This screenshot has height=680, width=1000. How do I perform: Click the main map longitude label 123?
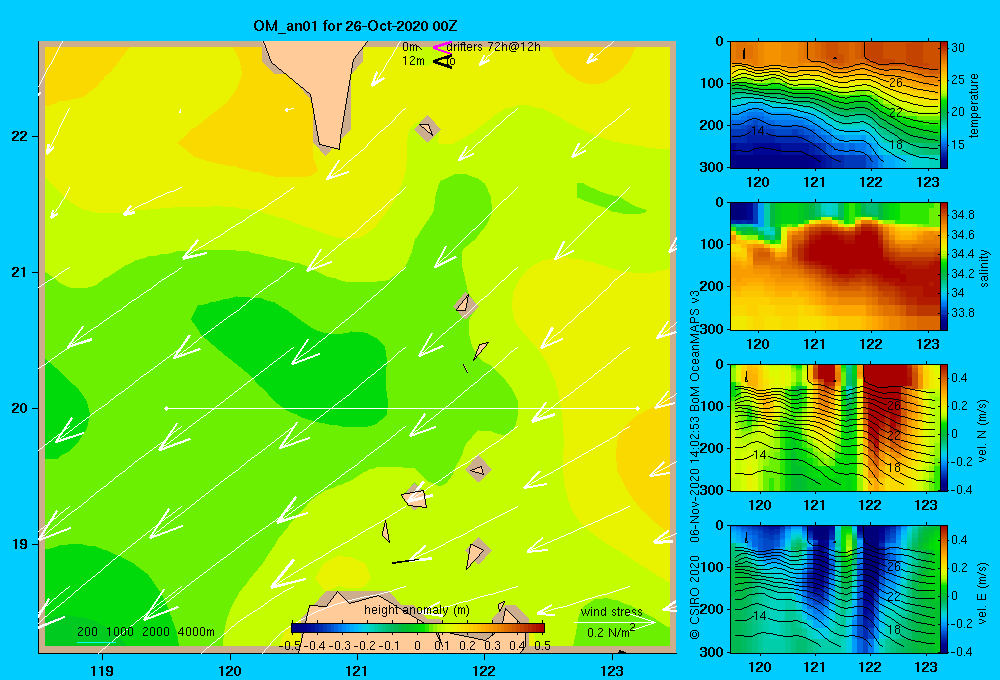point(612,670)
